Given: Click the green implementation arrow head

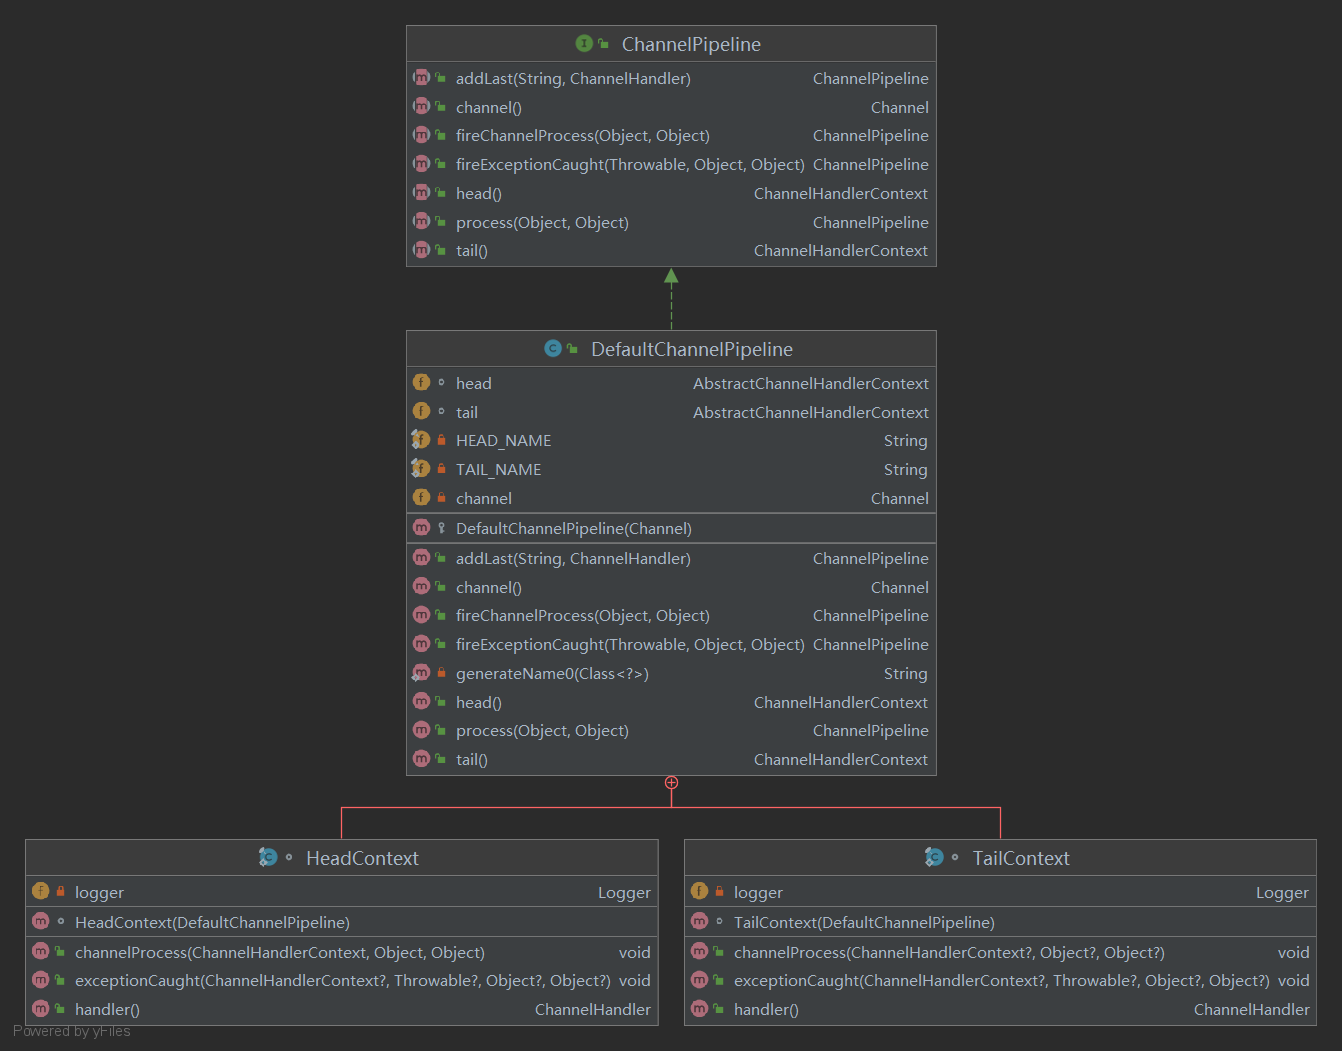Looking at the screenshot, I should coord(671,276).
